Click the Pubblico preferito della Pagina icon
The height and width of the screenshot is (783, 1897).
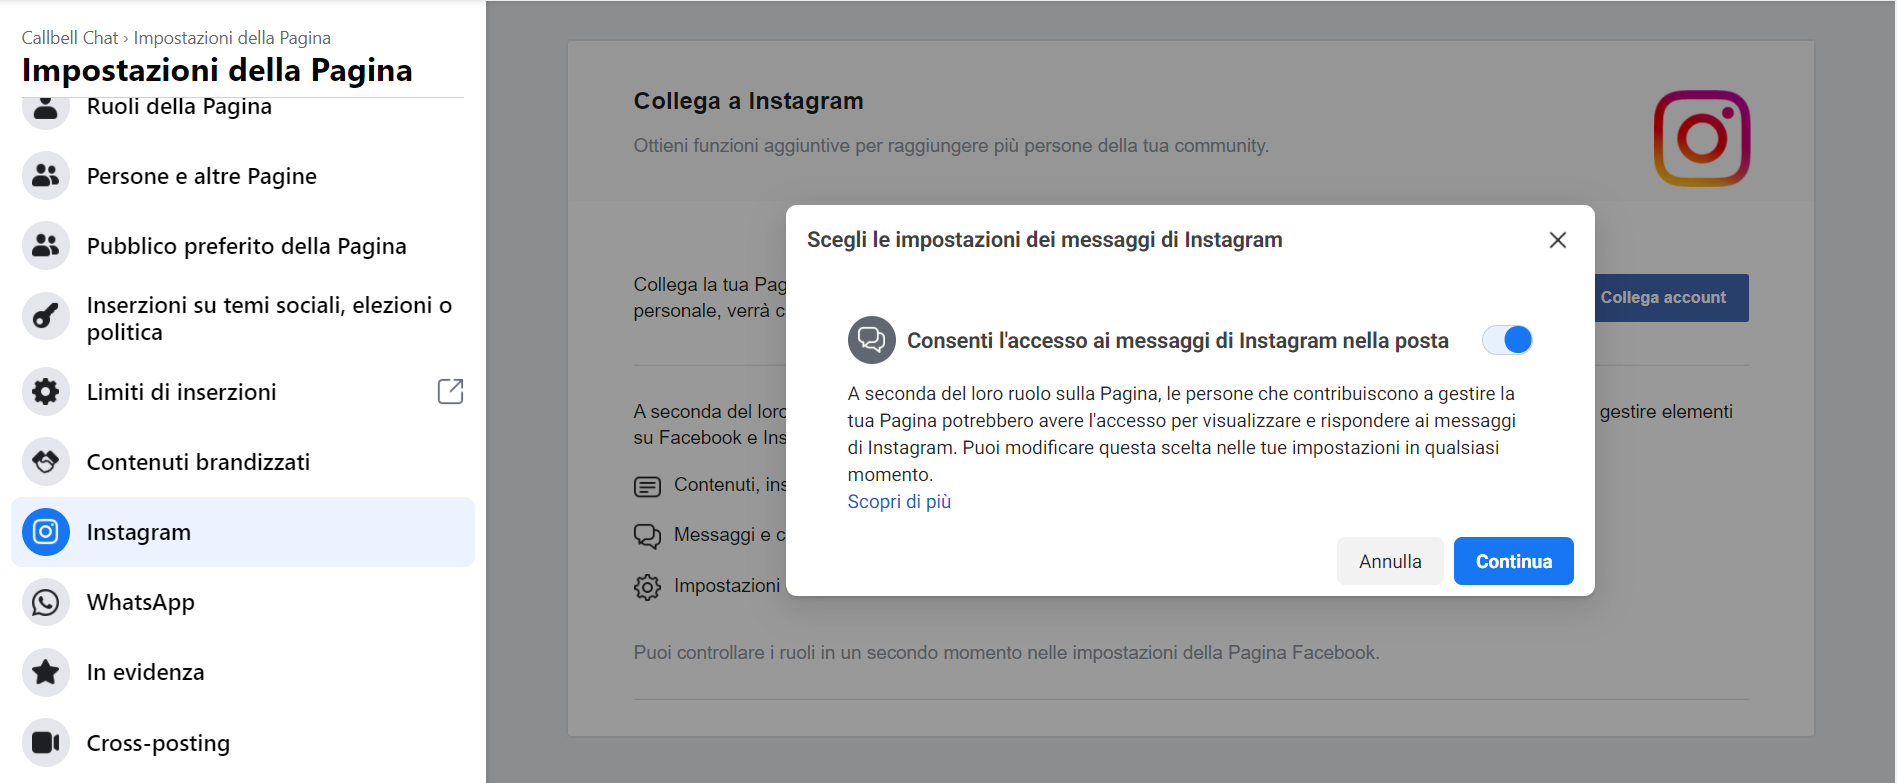point(46,246)
